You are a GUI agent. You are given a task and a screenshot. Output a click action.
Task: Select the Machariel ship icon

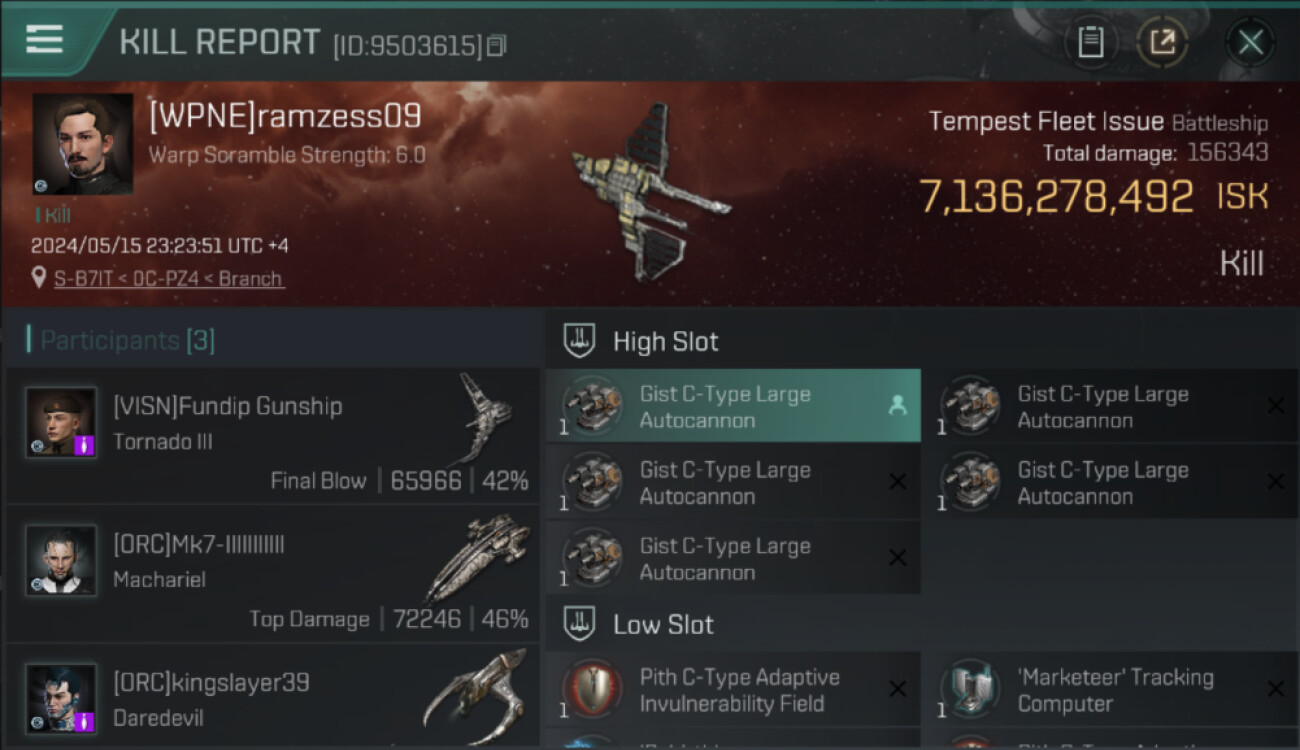pyautogui.click(x=478, y=558)
